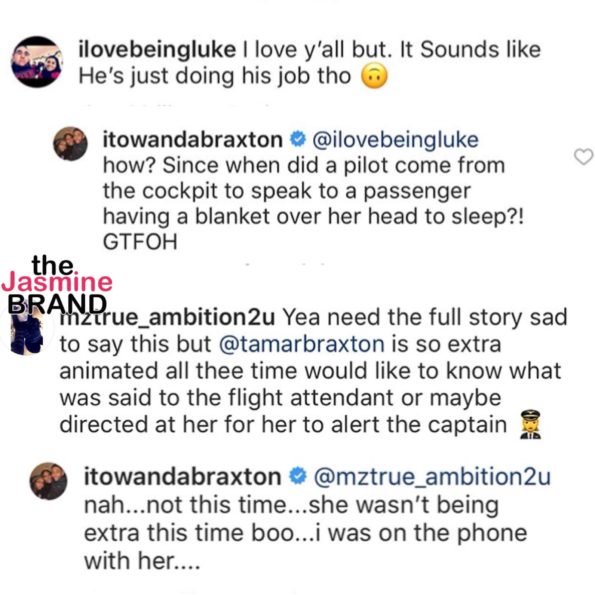Click the @ilovebeingluke mention link
This screenshot has height=595, width=595.
coord(395,140)
